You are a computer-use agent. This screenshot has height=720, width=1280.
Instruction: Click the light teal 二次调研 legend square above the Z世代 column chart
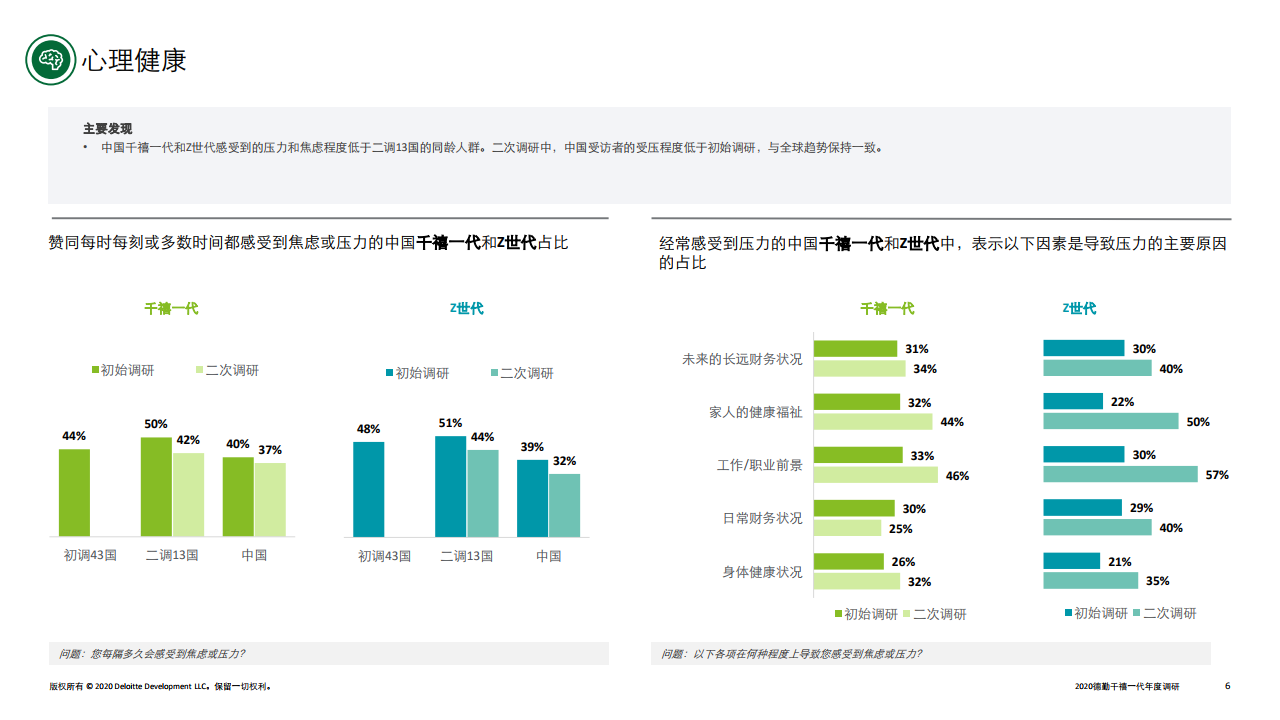pyautogui.click(x=494, y=373)
